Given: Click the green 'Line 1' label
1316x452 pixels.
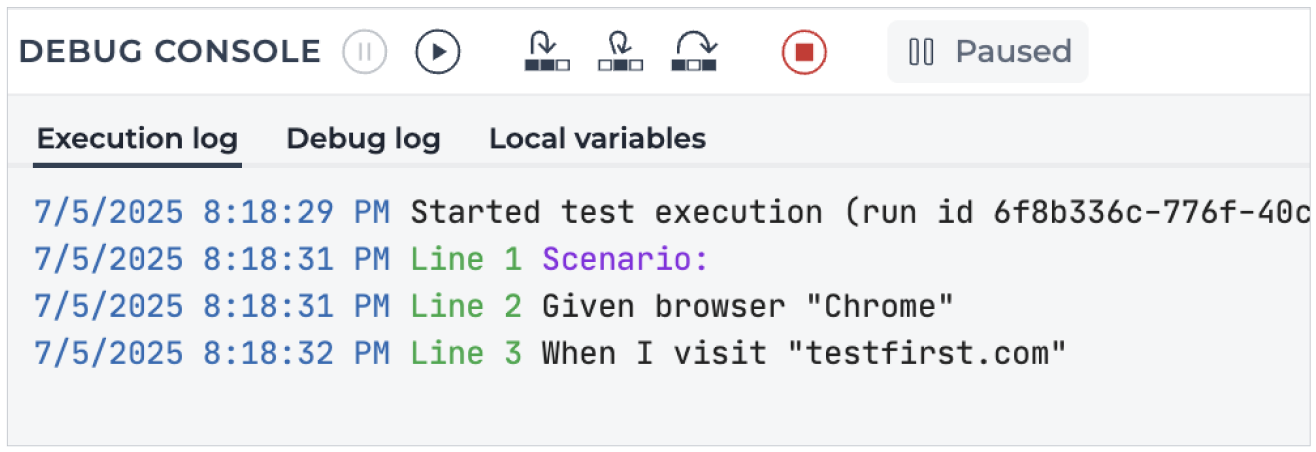Looking at the screenshot, I should [466, 260].
